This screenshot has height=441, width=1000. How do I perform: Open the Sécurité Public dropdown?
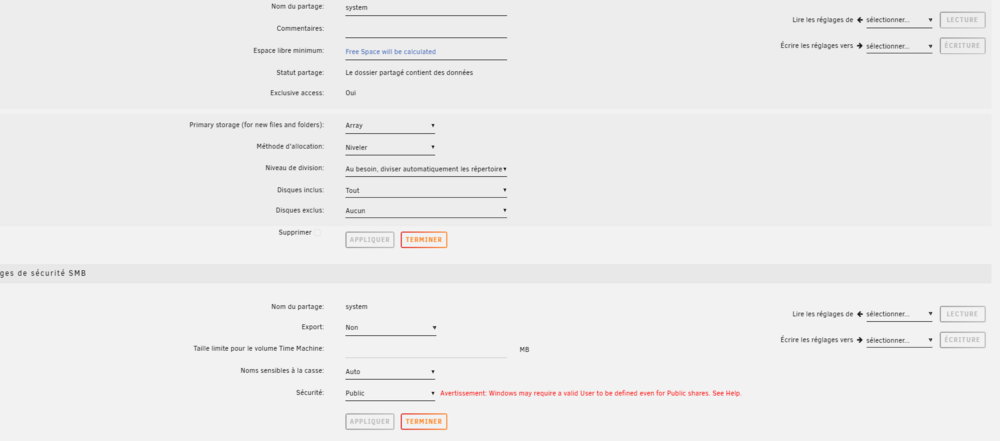point(390,394)
